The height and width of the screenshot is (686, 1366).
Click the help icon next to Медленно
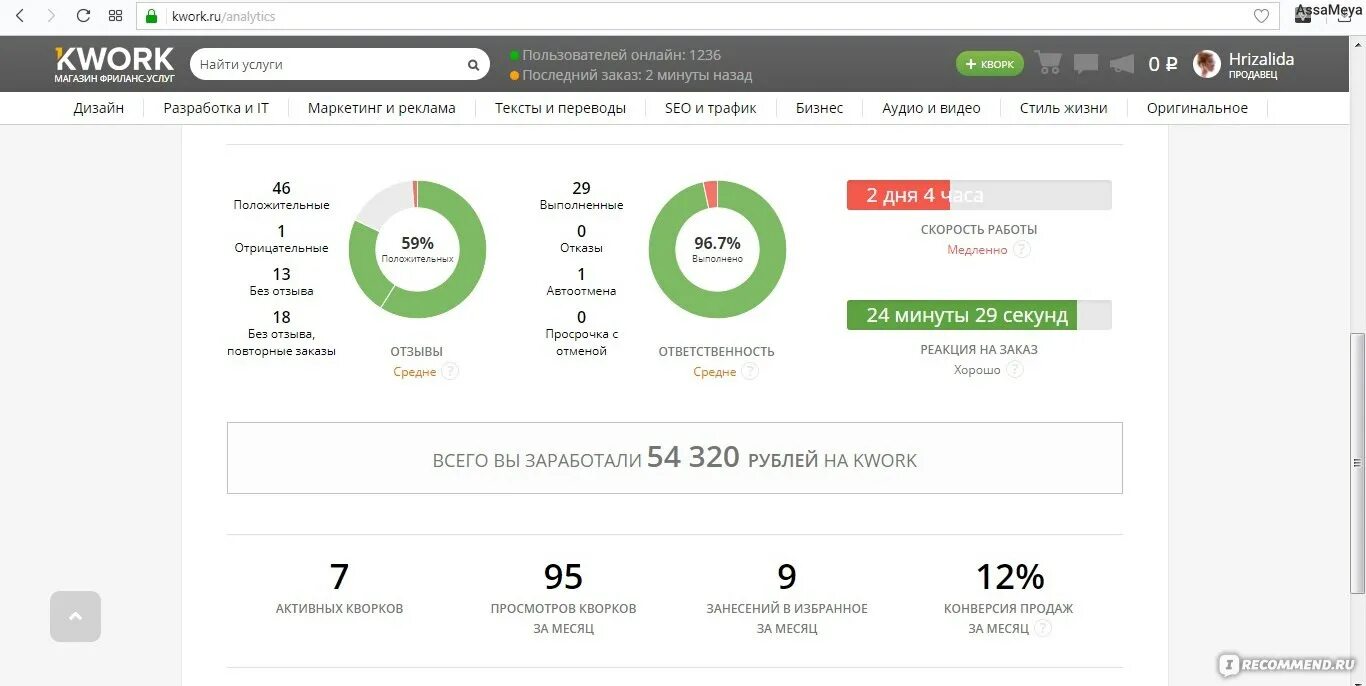pyautogui.click(x=1021, y=249)
